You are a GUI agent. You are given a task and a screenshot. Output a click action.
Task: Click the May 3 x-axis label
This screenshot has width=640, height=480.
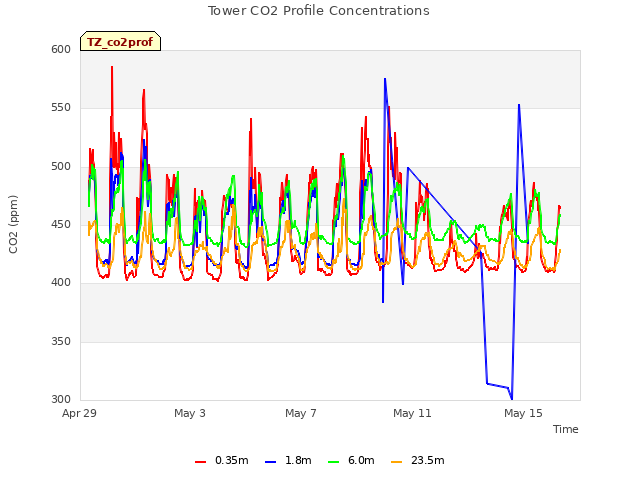click(x=190, y=413)
